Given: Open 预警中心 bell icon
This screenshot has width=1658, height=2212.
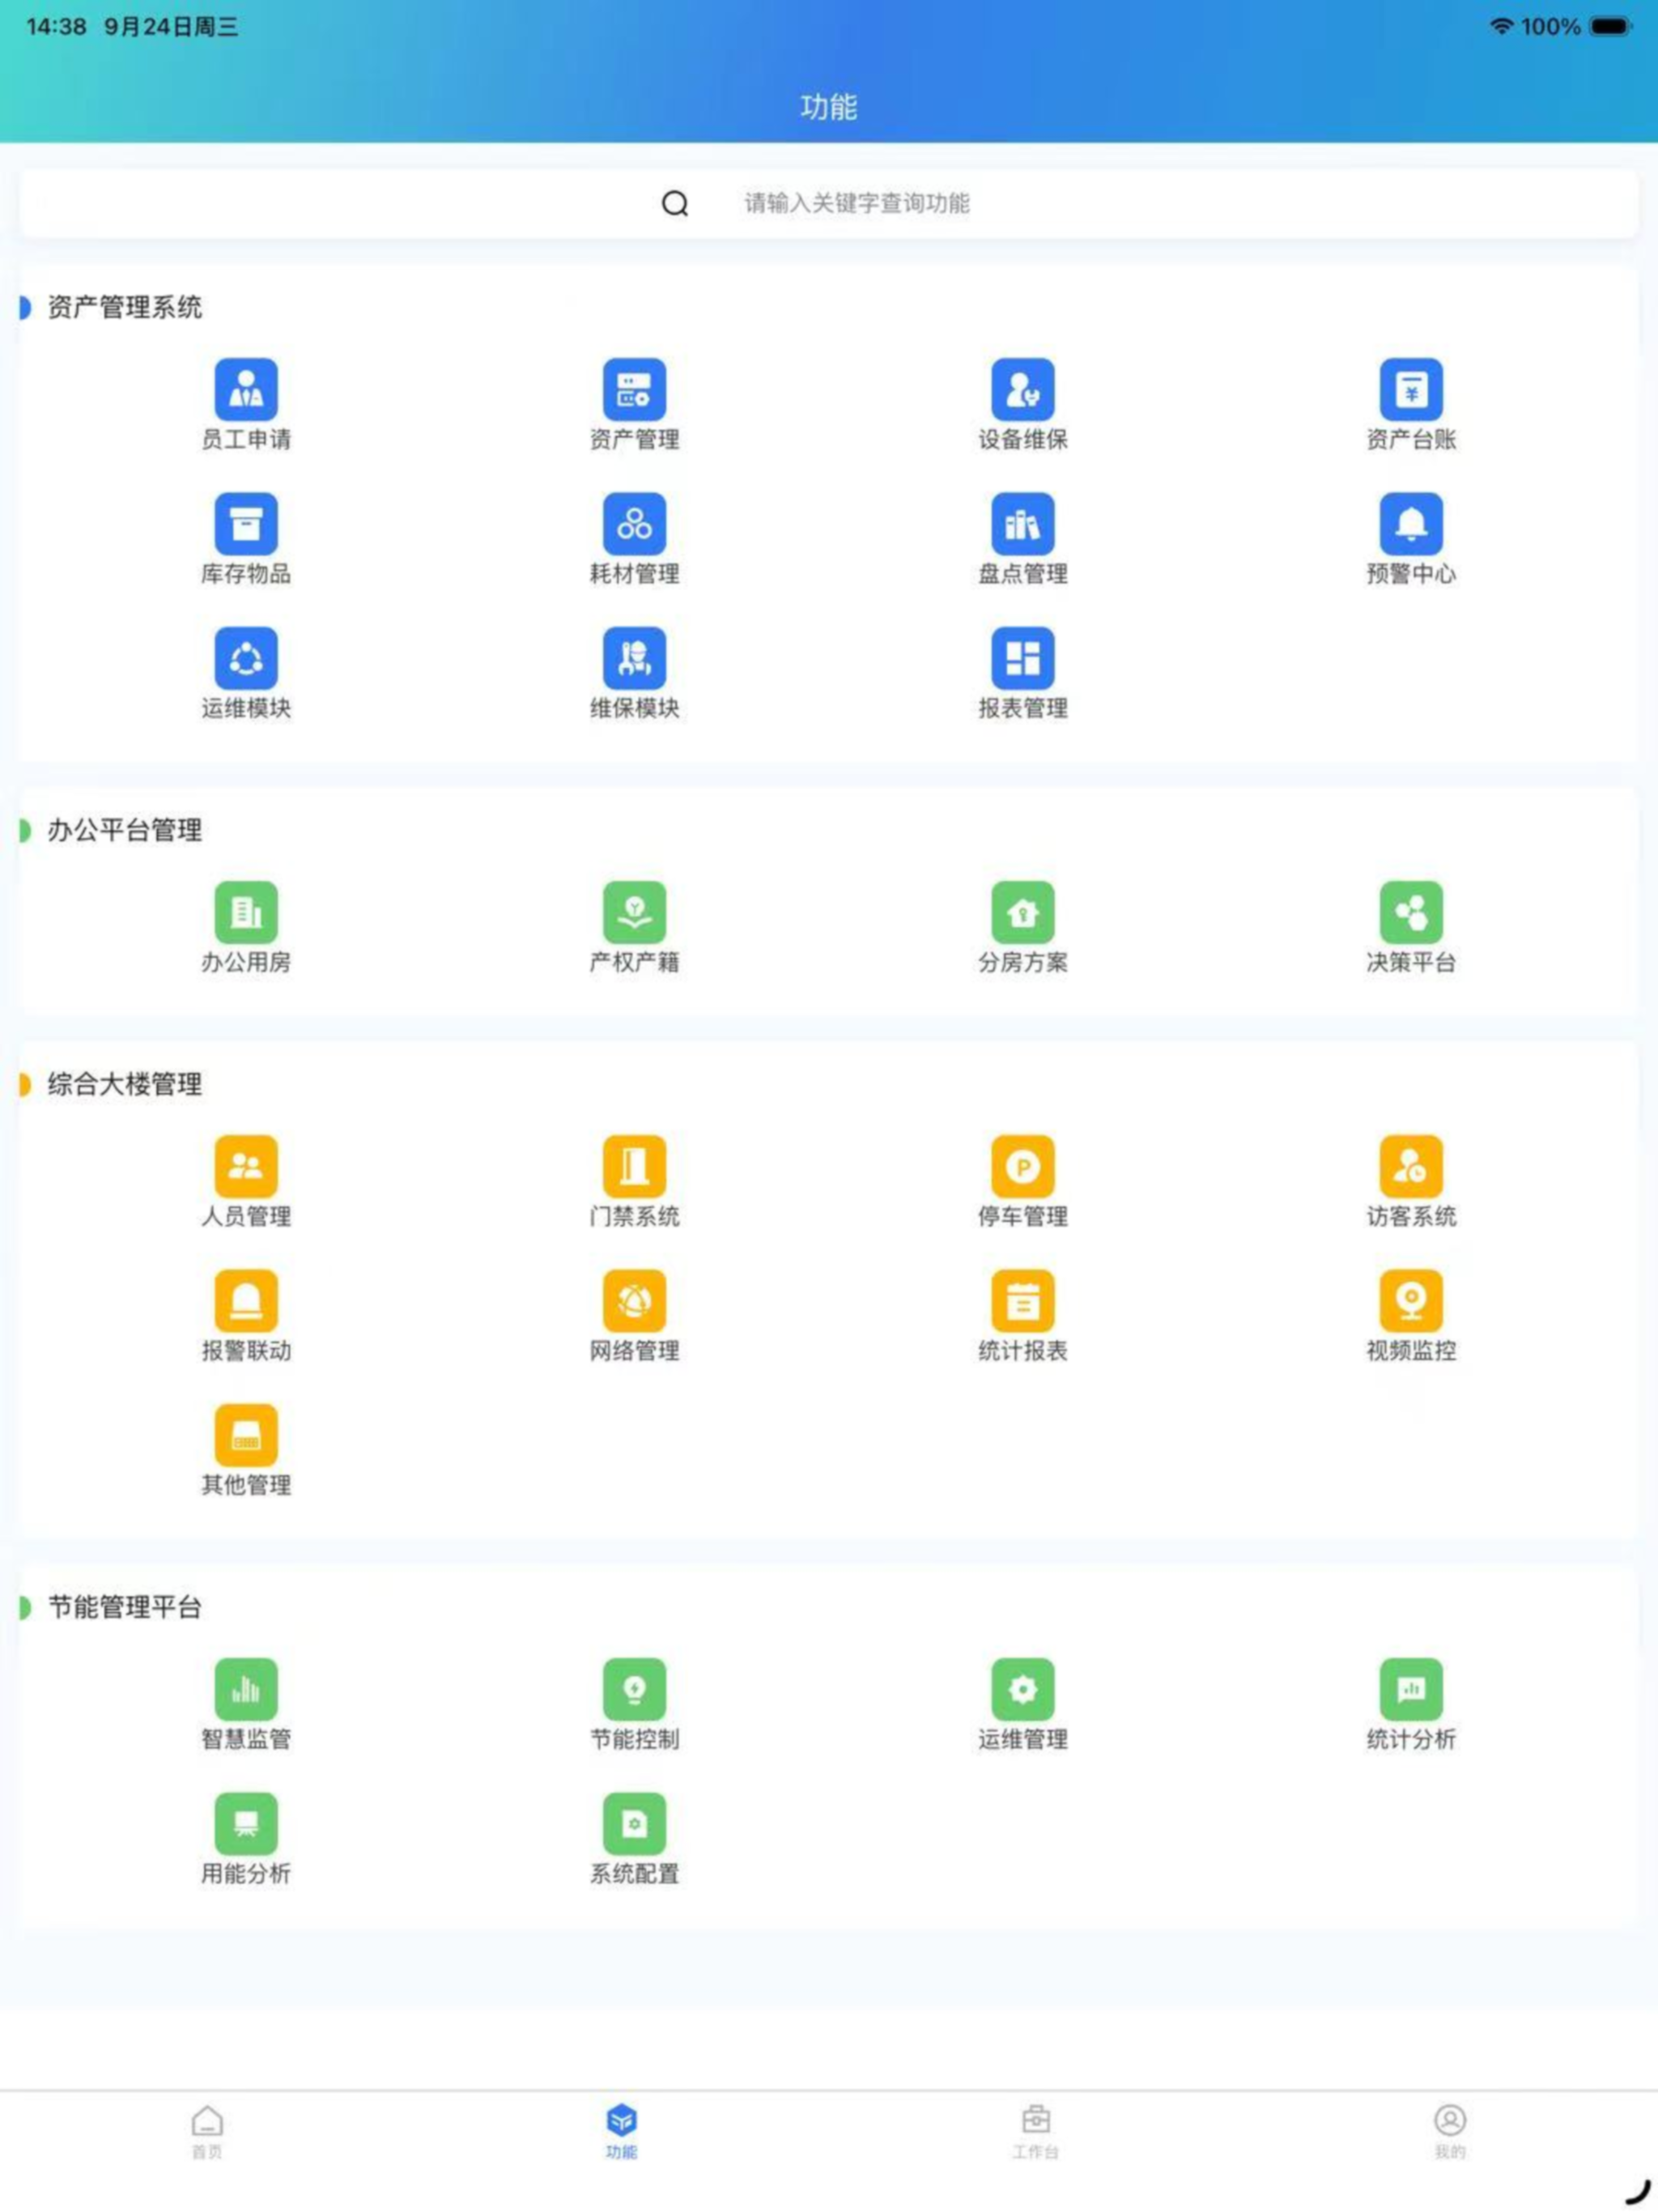Looking at the screenshot, I should click(x=1411, y=523).
